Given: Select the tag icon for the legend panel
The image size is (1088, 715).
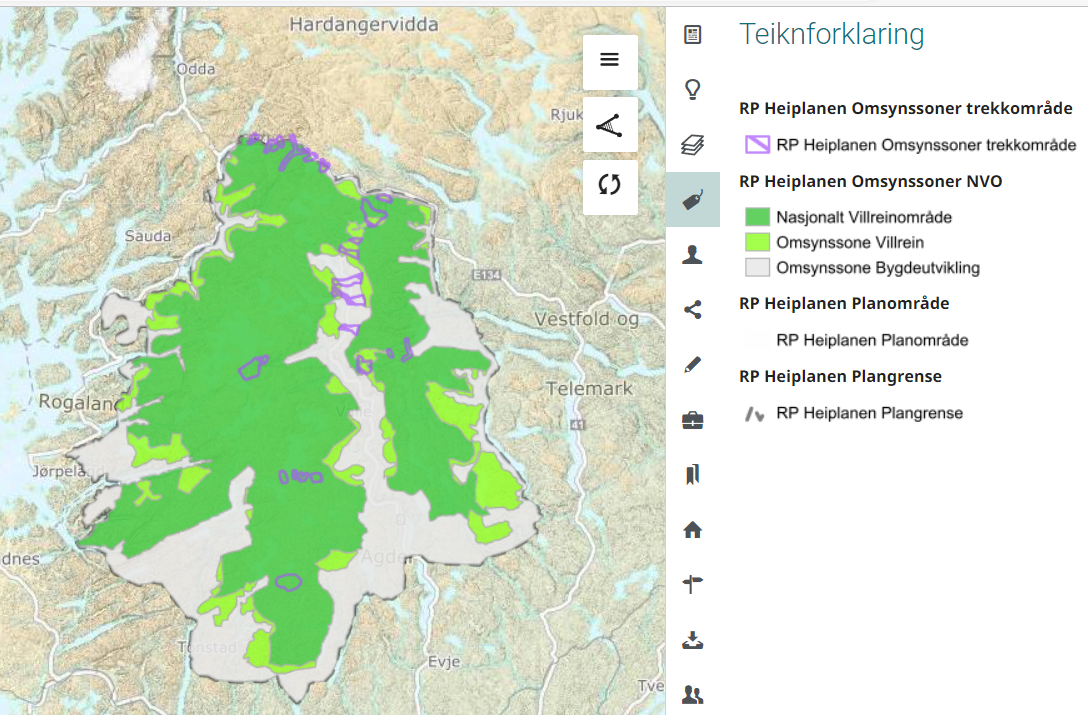Looking at the screenshot, I should (x=693, y=199).
